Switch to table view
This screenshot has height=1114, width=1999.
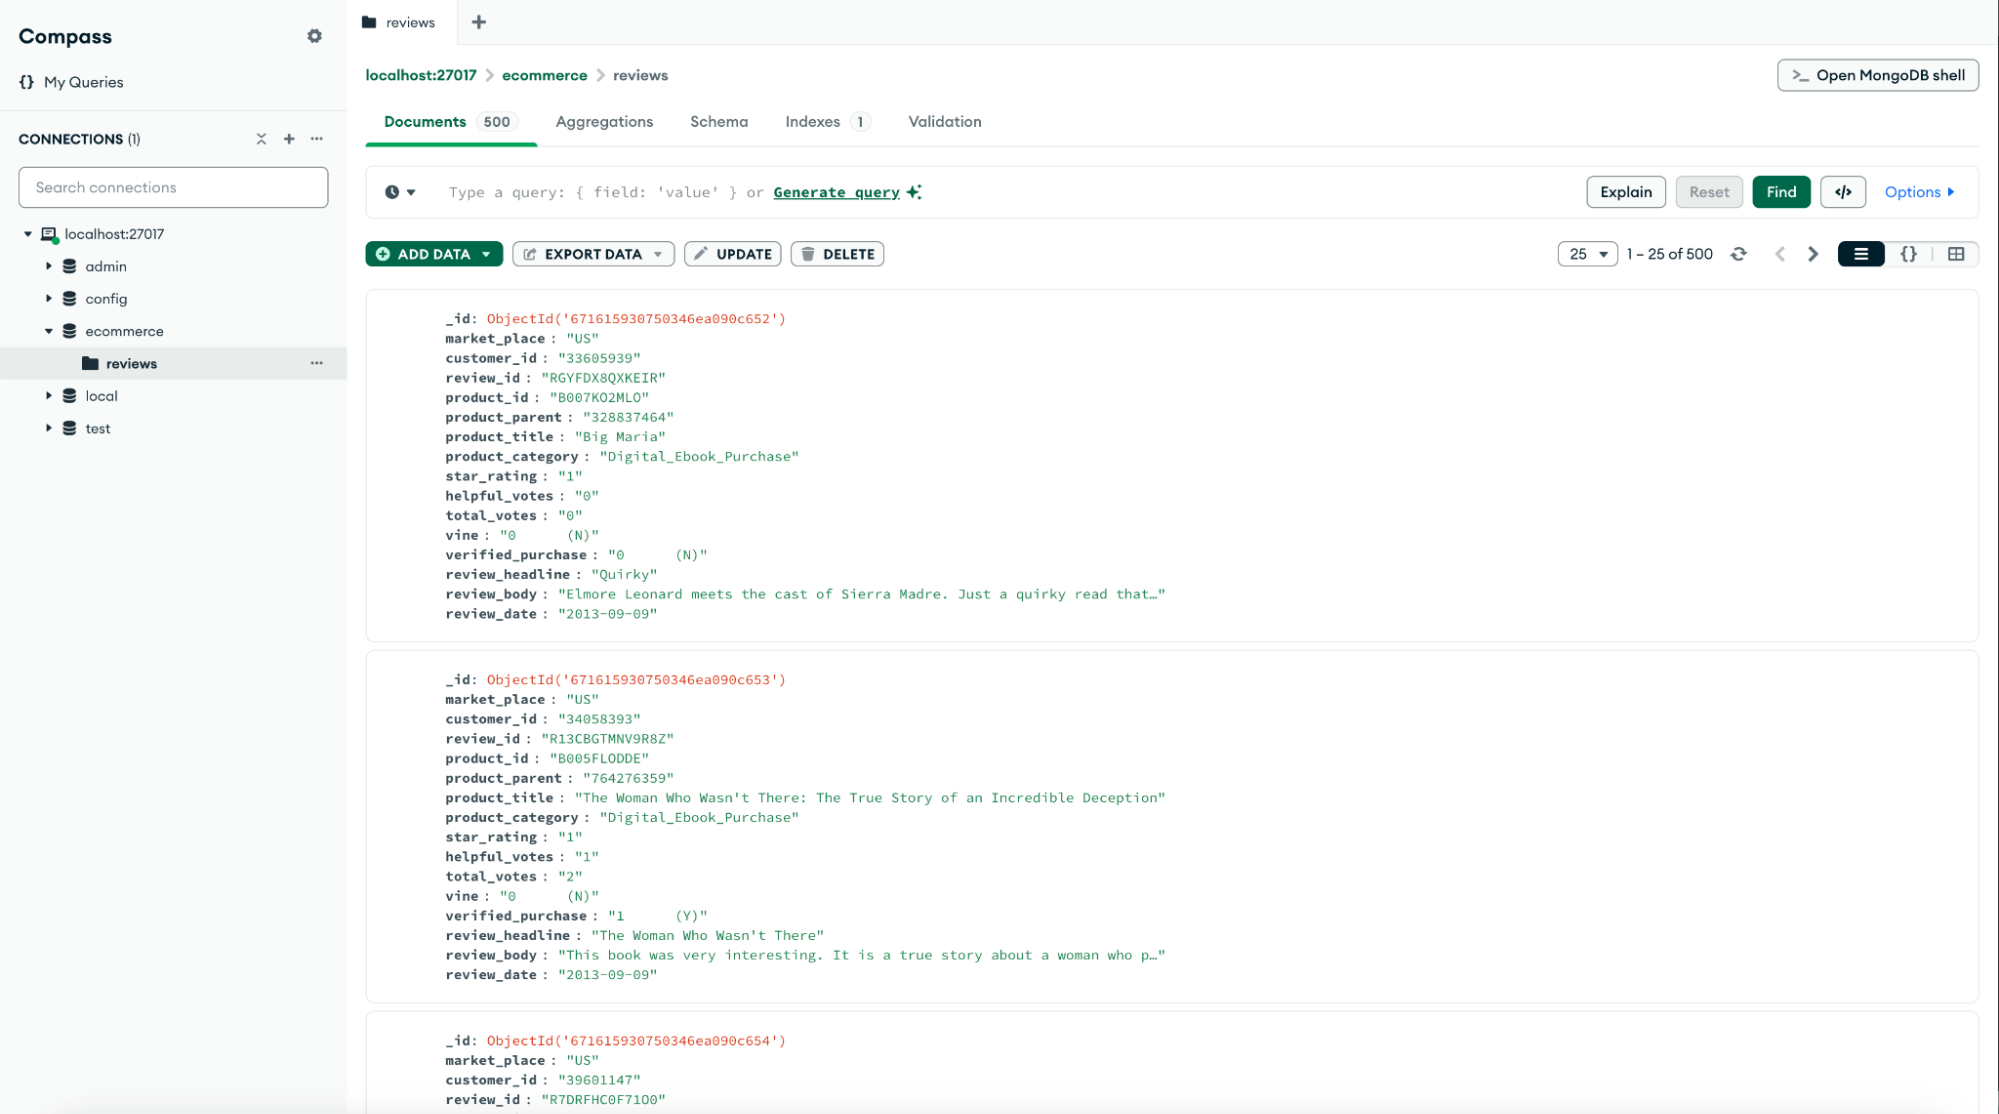[1956, 254]
